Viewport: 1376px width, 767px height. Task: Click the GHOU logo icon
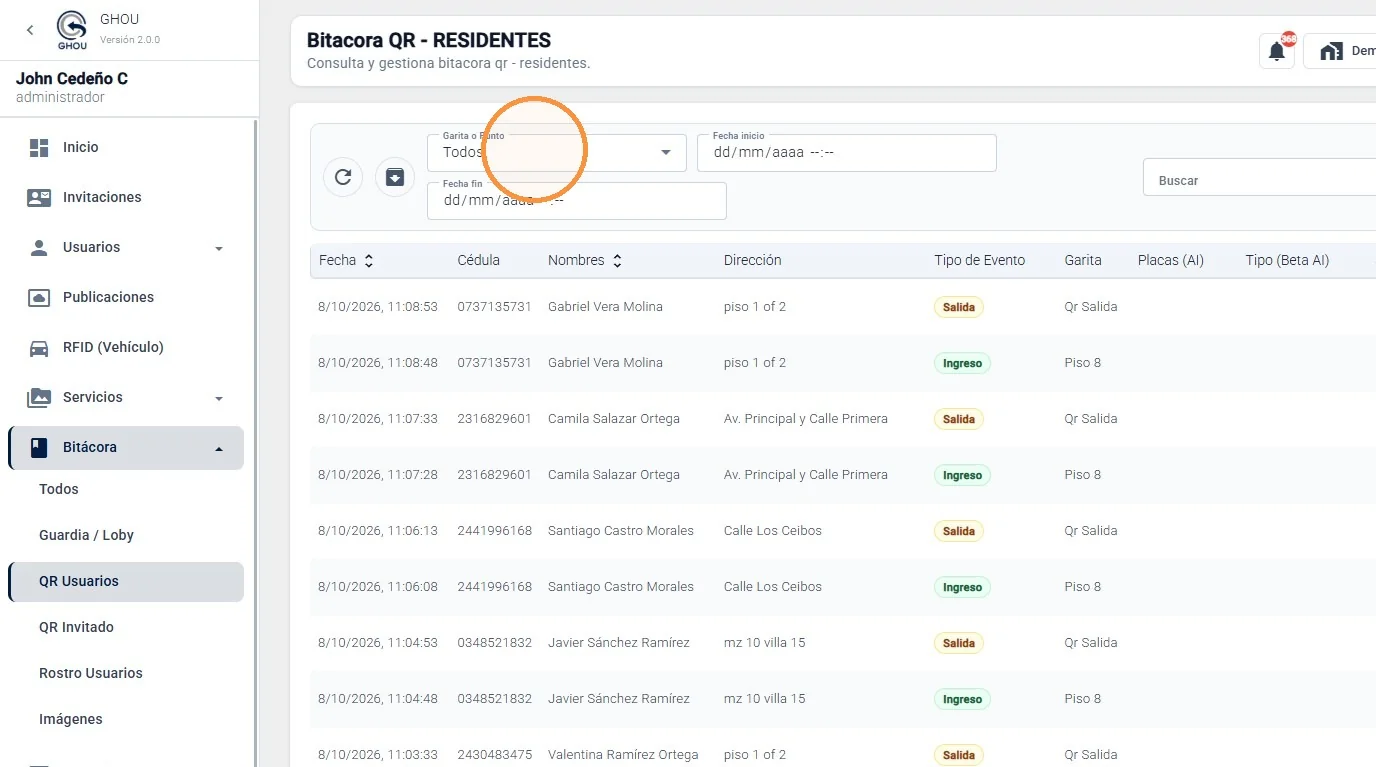(72, 30)
